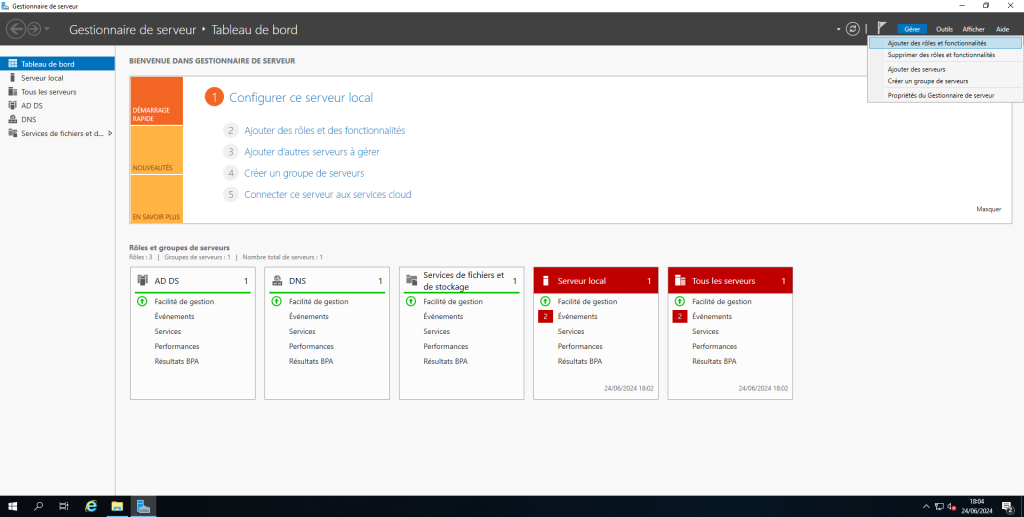The image size is (1024, 517).
Task: Click red events badge in Serveur local tile
Action: click(x=545, y=316)
